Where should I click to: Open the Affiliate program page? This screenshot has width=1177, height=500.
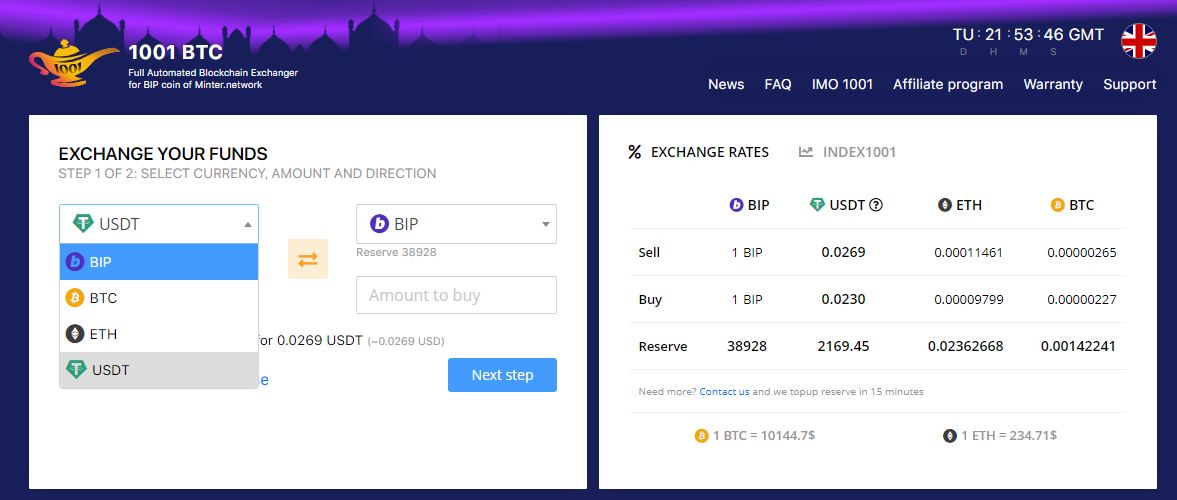(x=948, y=84)
